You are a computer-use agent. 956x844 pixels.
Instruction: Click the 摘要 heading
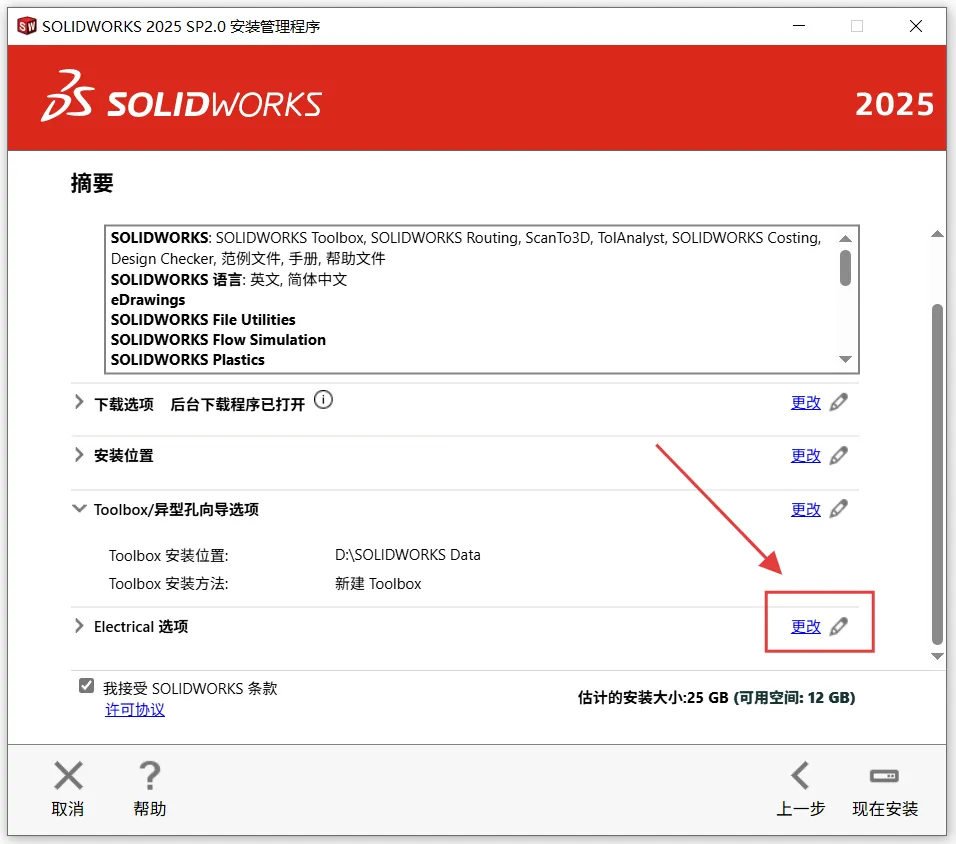92,183
